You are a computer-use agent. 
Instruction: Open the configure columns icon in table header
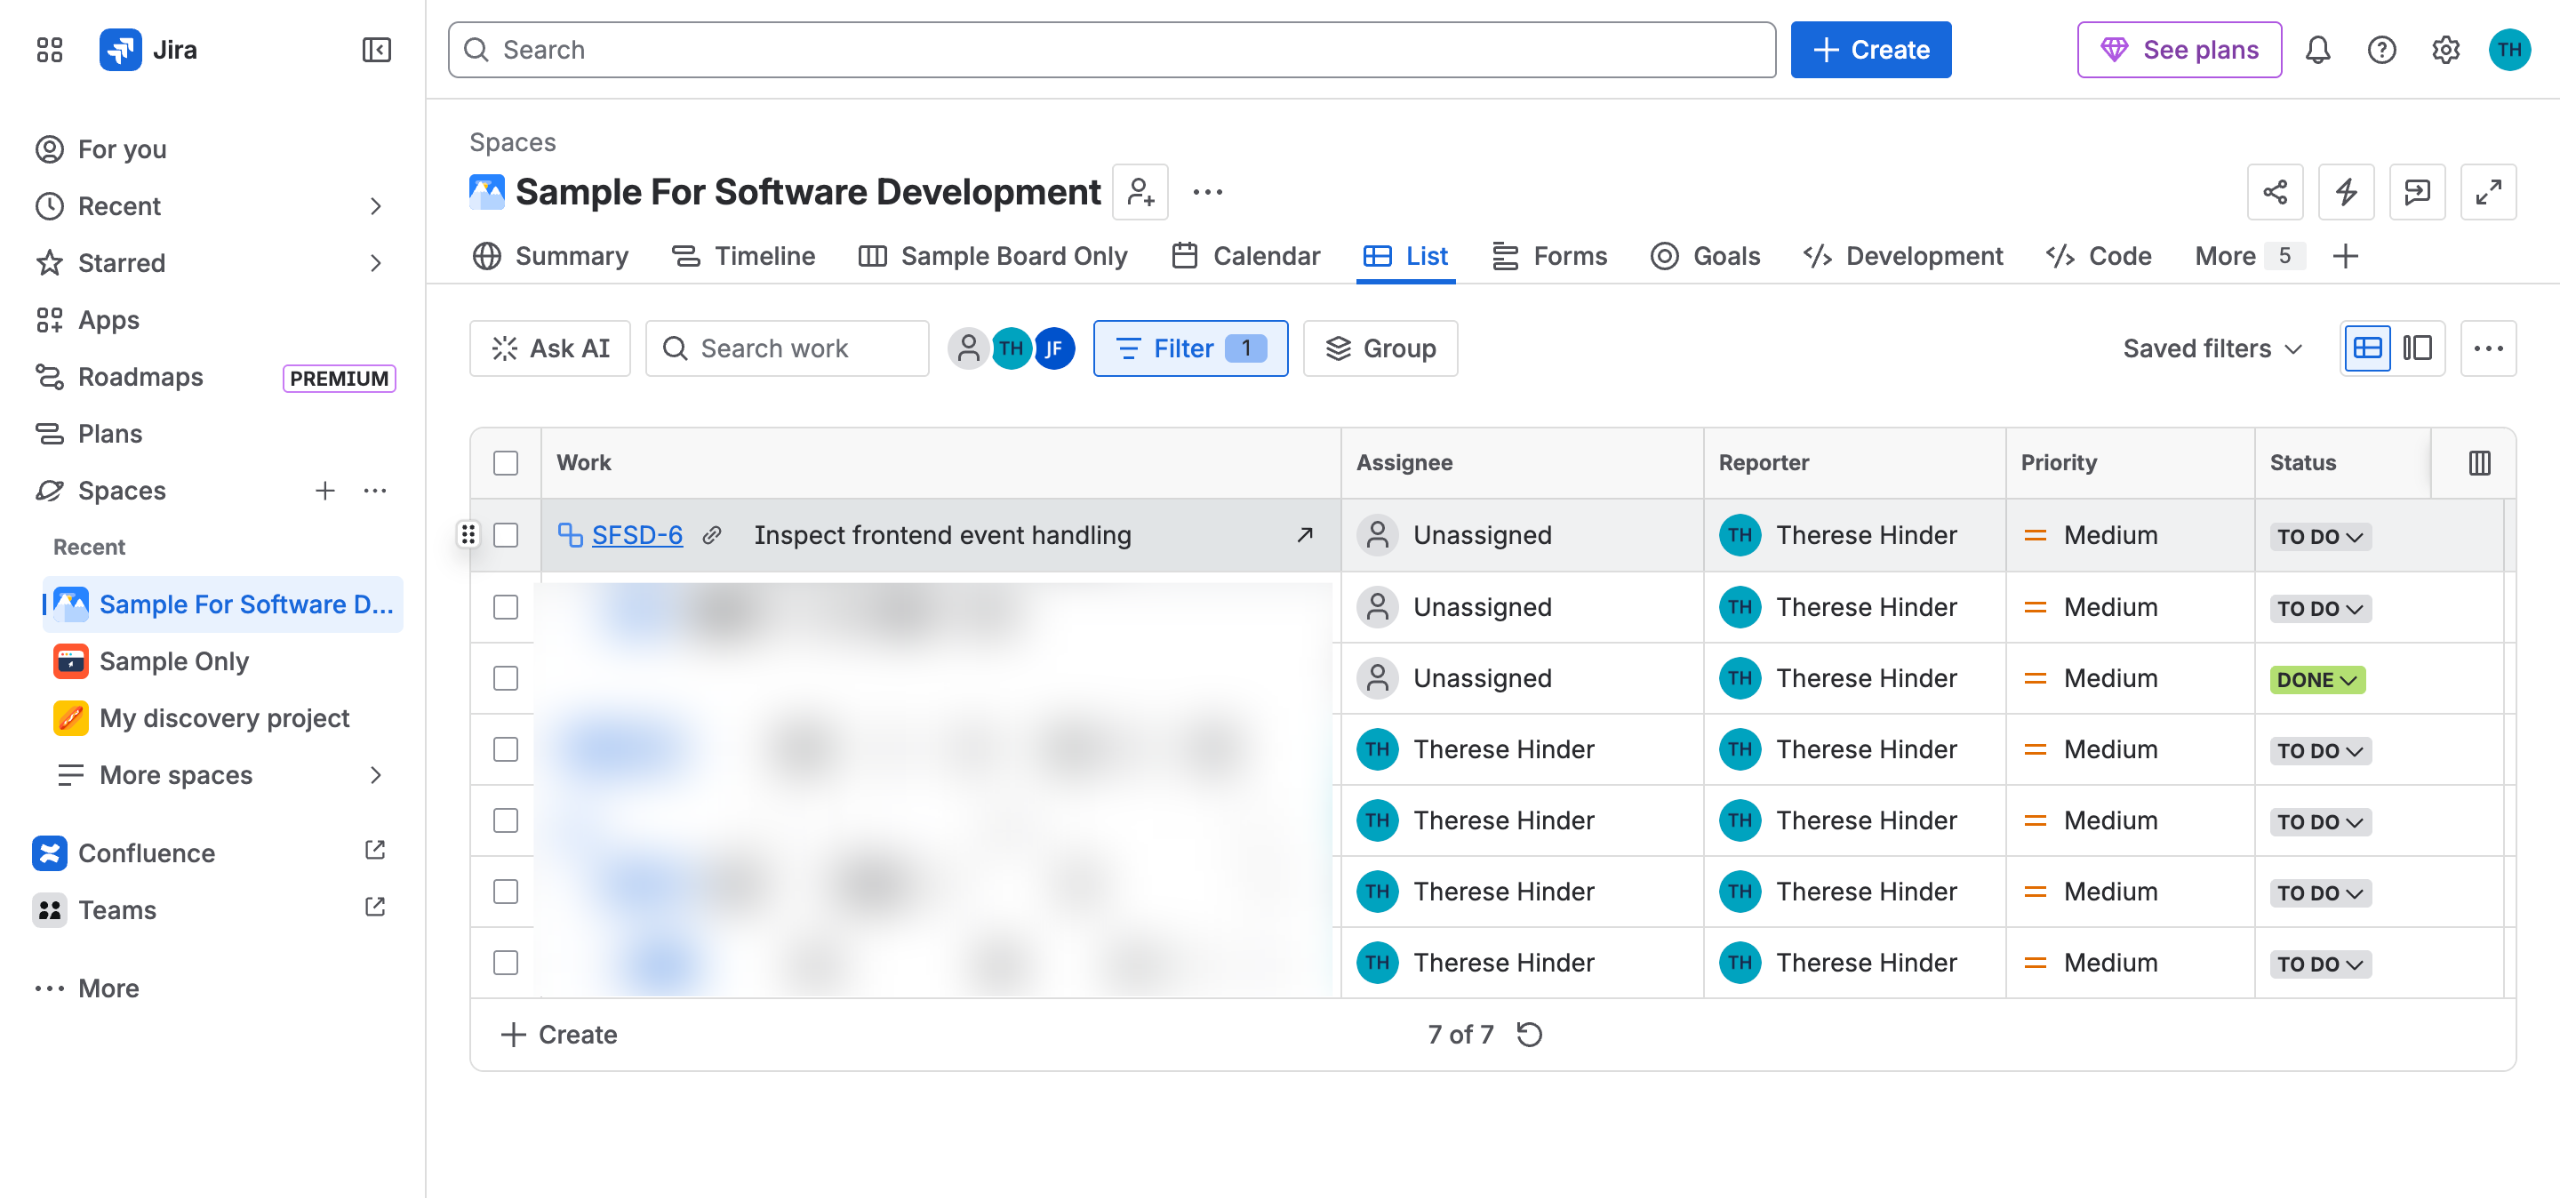coord(2479,463)
